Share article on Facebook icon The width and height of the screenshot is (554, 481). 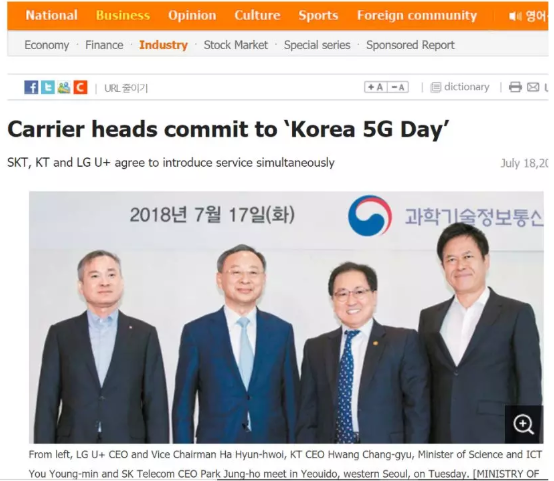(x=31, y=87)
